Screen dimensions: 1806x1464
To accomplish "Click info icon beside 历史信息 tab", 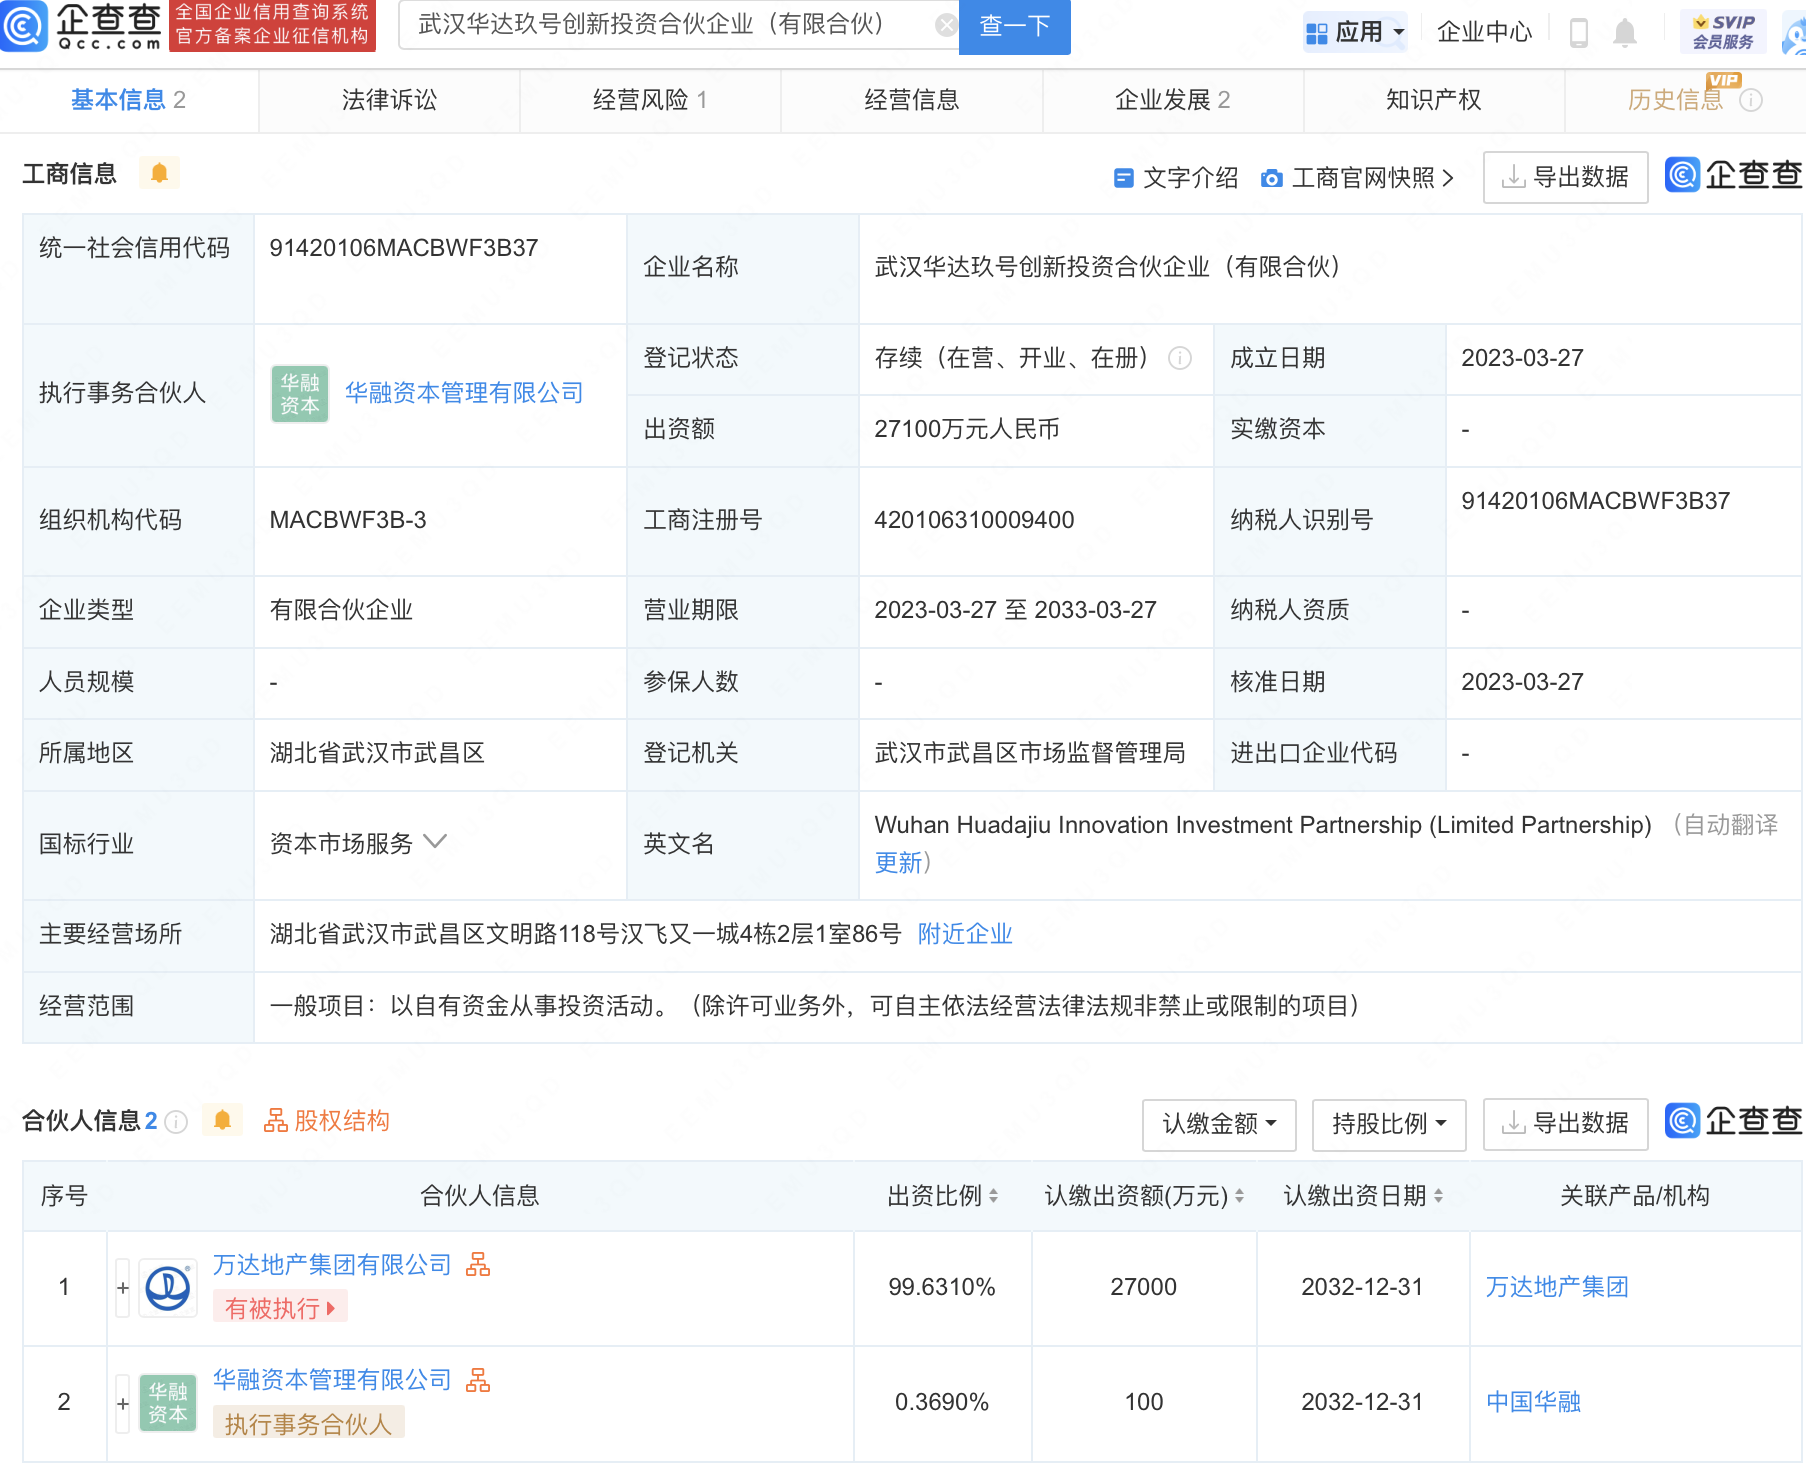I will click(x=1751, y=100).
